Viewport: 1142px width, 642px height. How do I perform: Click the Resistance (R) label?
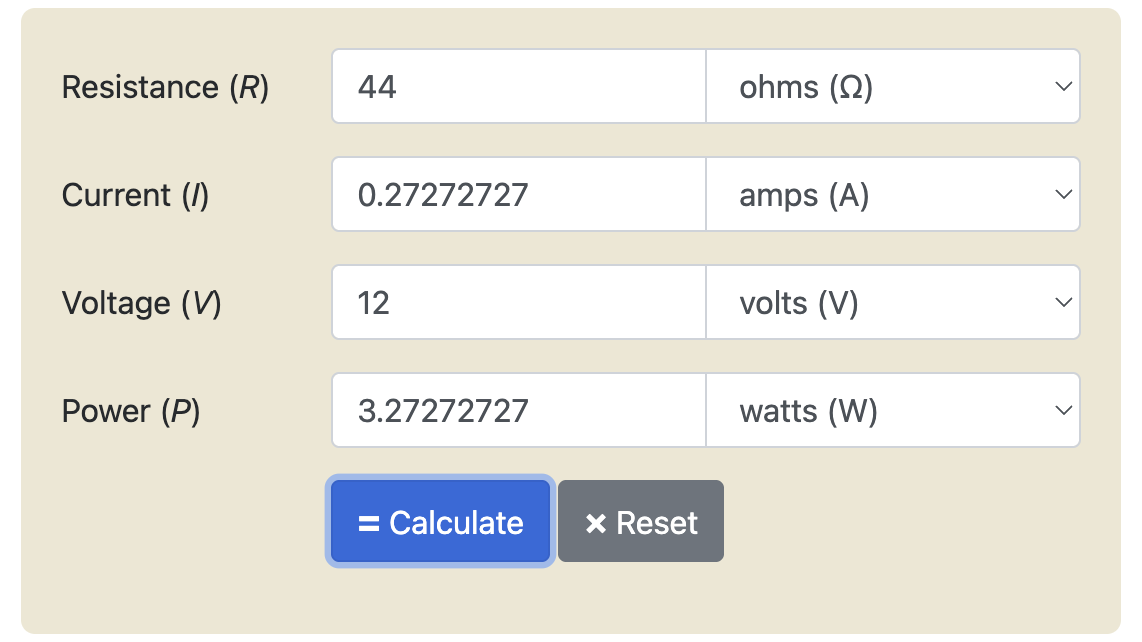point(165,87)
